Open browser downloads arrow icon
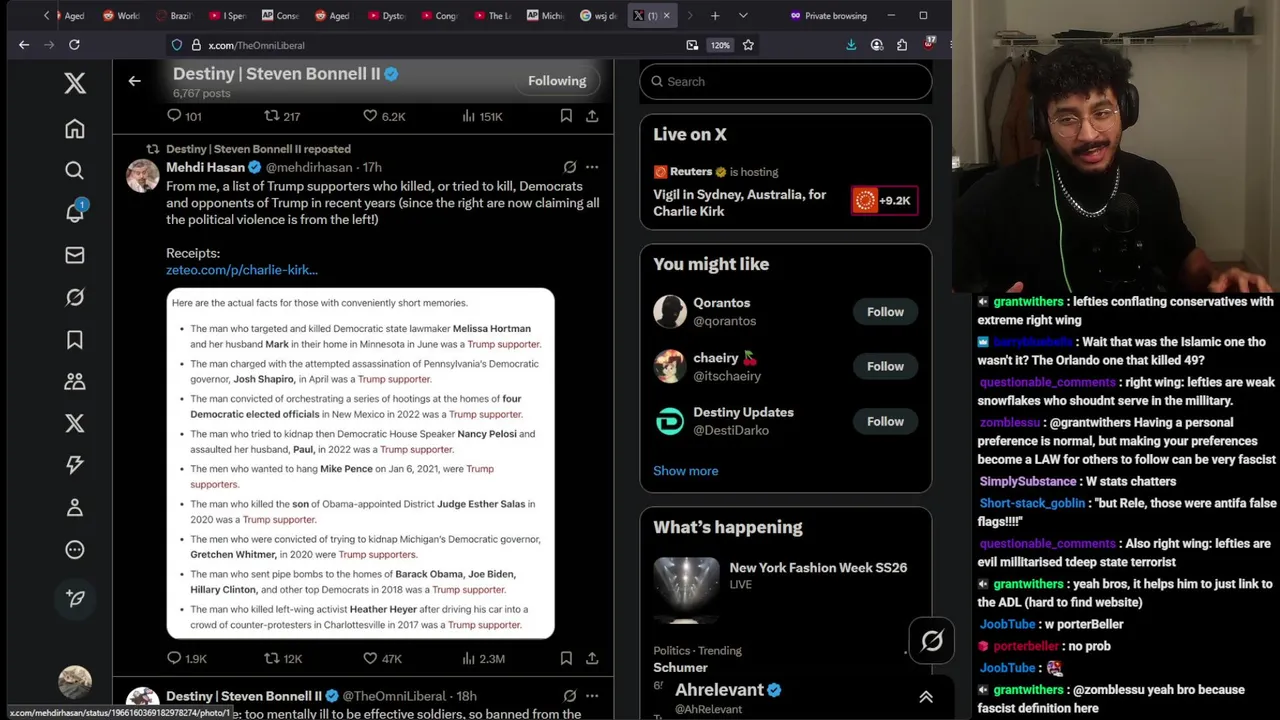Image resolution: width=1280 pixels, height=720 pixels. 851,45
